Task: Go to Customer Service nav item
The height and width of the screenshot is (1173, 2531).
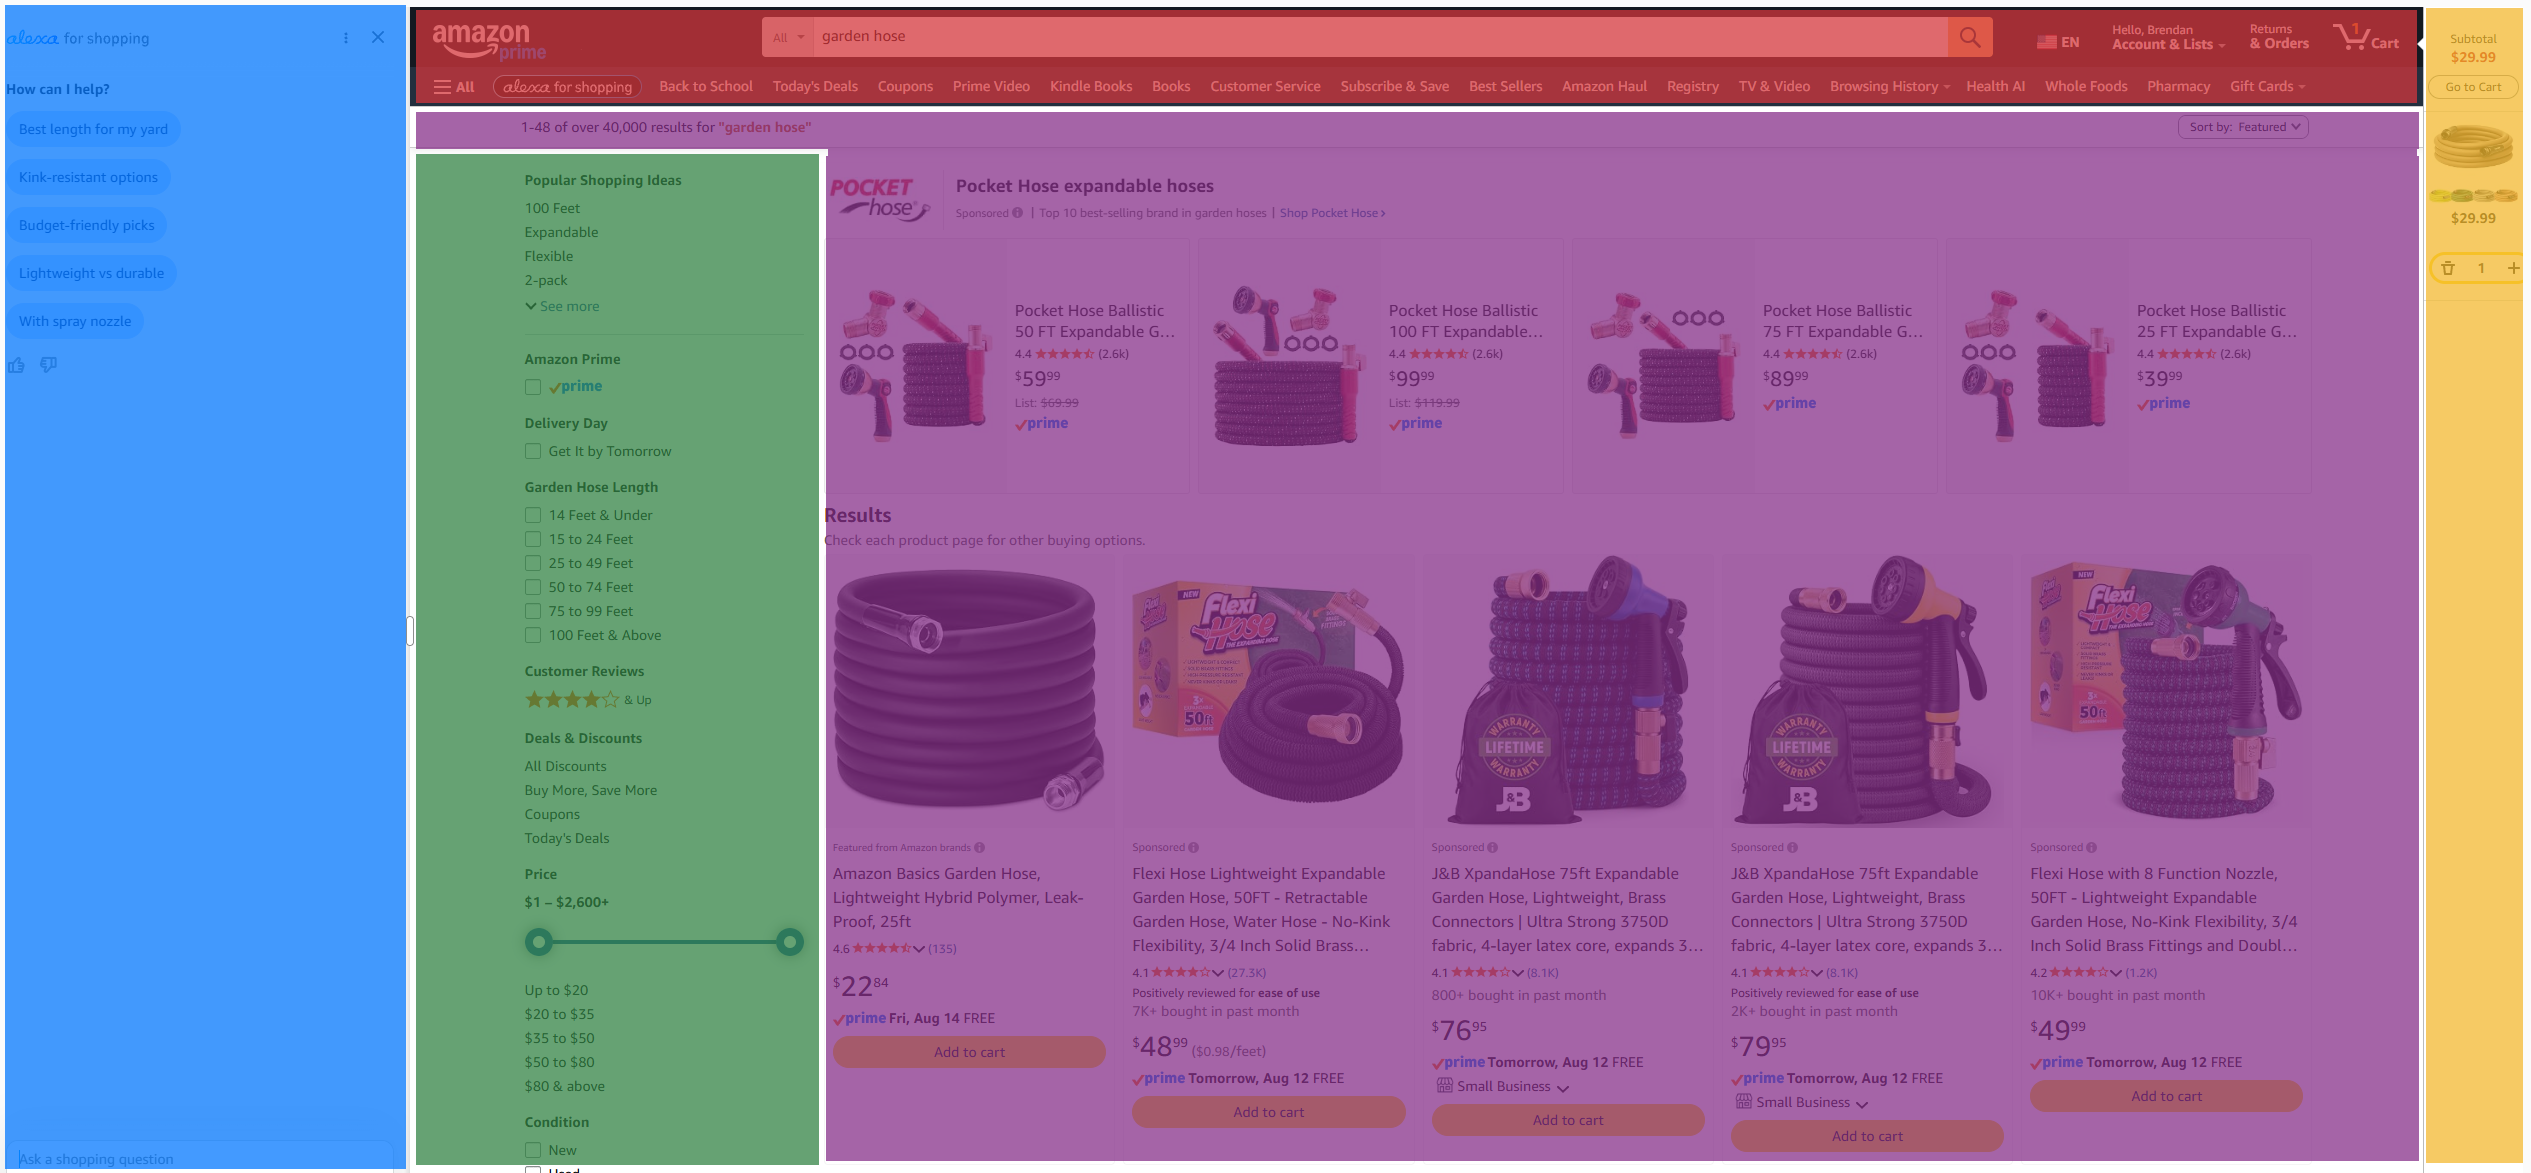Action: pos(1265,87)
